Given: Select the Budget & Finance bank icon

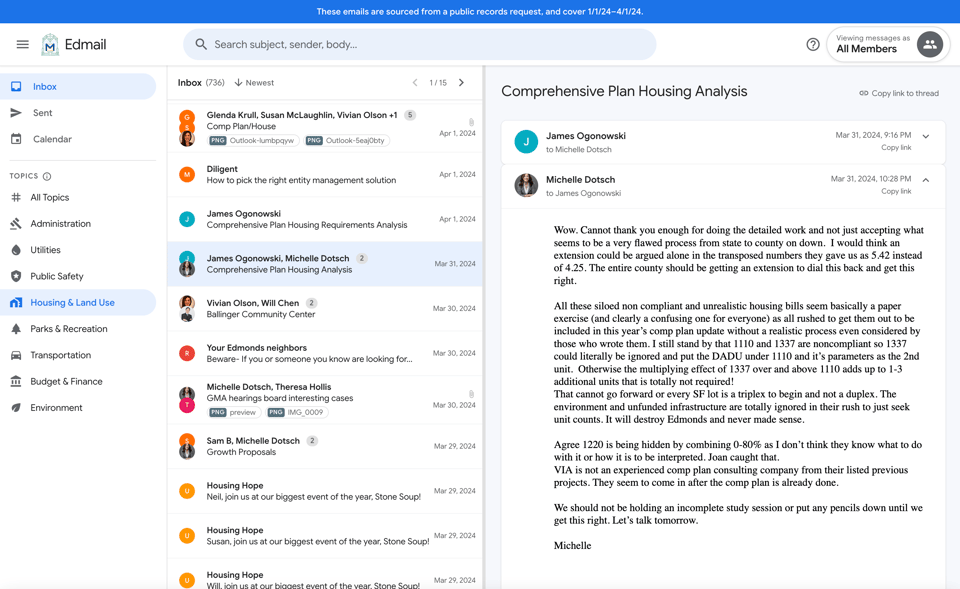Looking at the screenshot, I should (14, 381).
